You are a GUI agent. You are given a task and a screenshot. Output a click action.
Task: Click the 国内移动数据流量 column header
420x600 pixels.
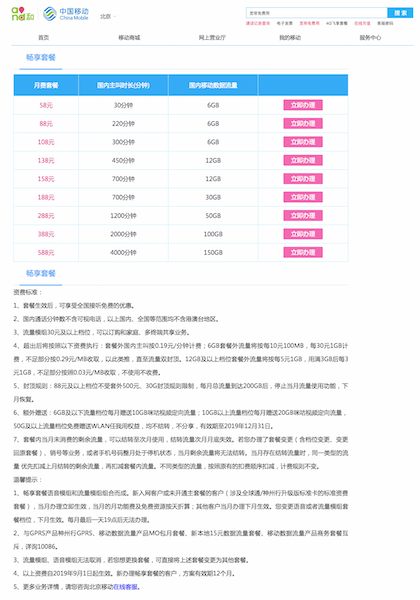[213, 85]
